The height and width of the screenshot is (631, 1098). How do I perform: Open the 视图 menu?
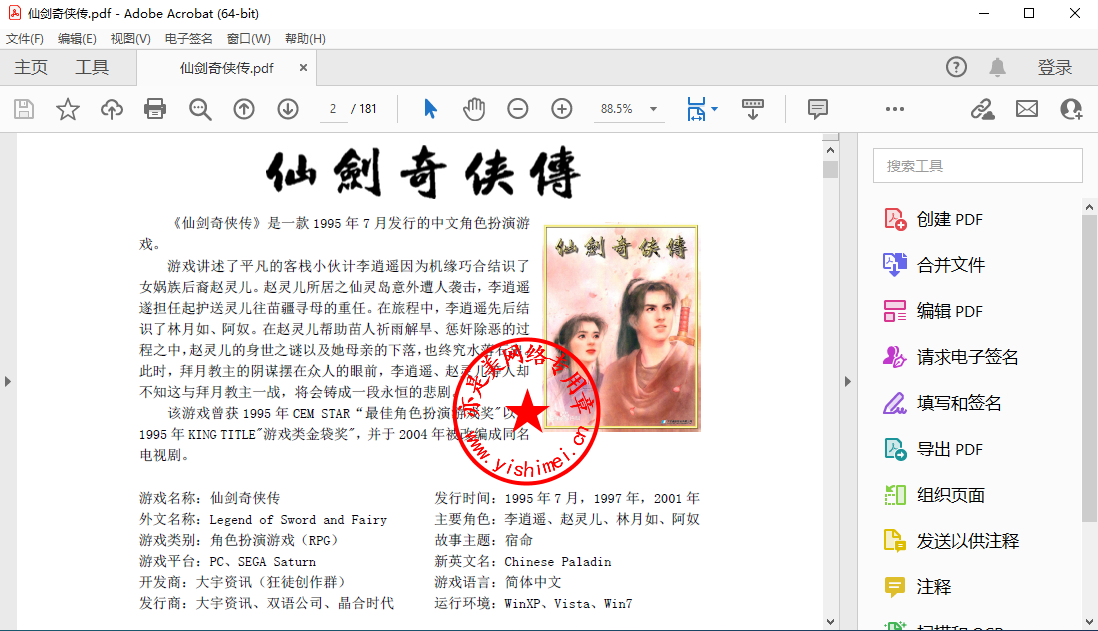click(130, 39)
